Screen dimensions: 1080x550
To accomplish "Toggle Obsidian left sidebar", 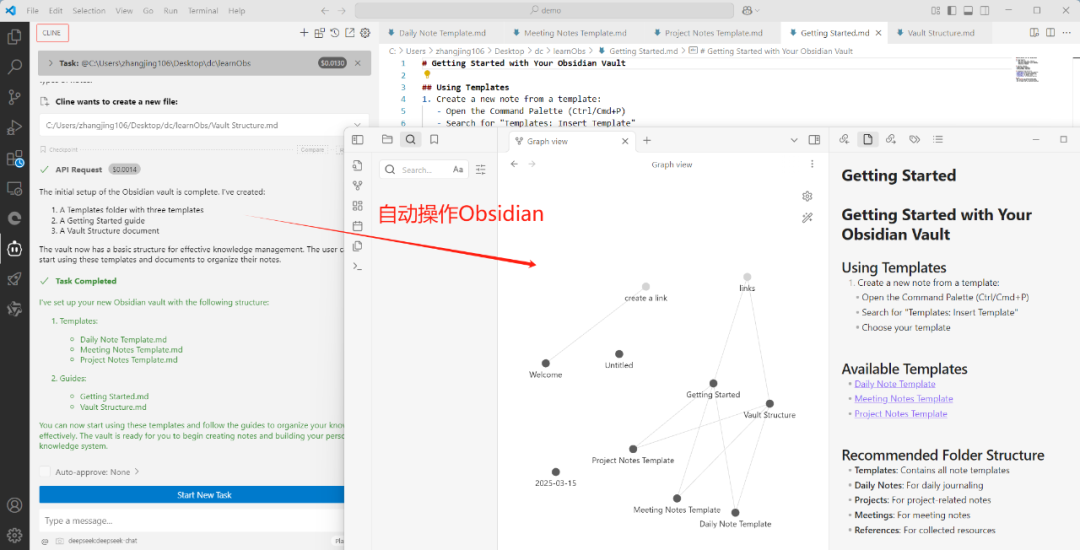I will click(x=357, y=140).
